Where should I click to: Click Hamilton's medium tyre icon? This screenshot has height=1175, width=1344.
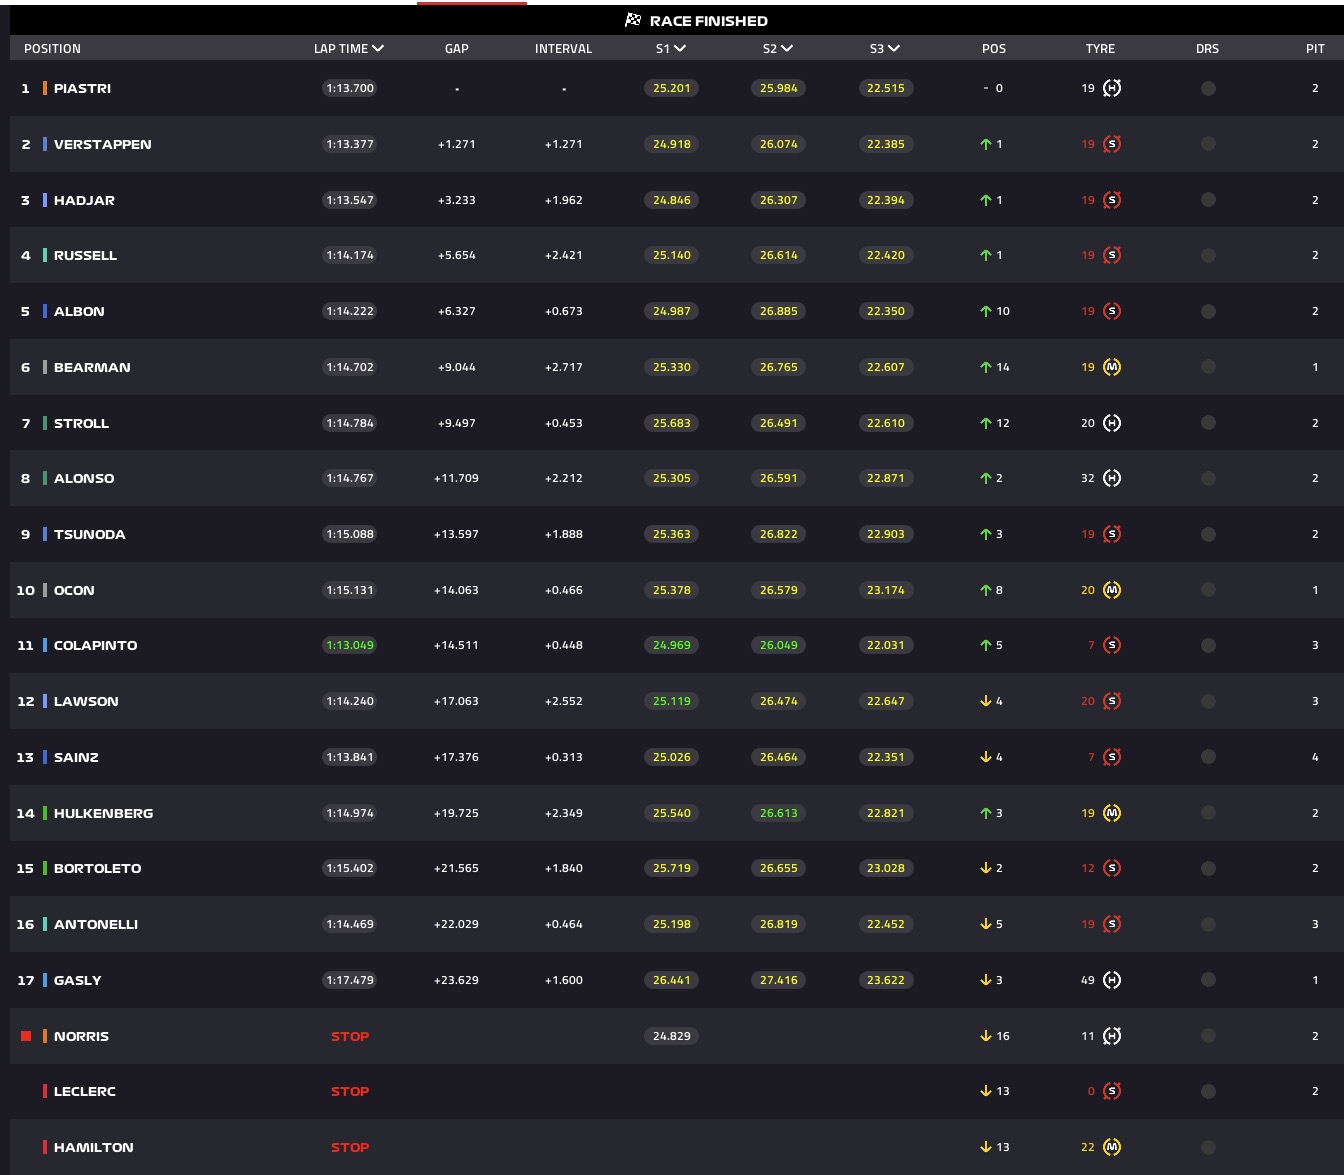1111,1147
